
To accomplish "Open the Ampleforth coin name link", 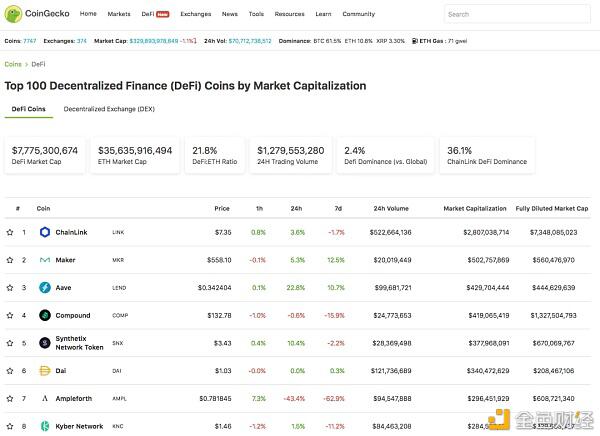I will 73,398.
